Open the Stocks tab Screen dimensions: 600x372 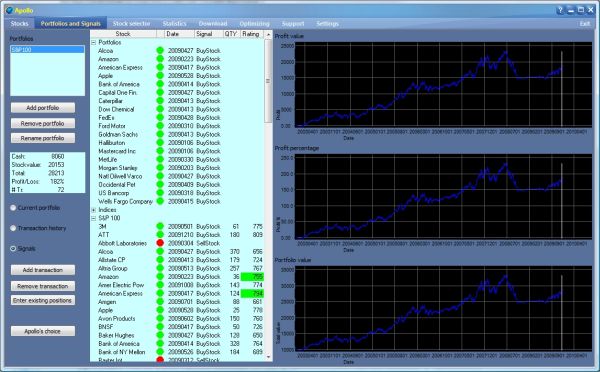(x=20, y=24)
